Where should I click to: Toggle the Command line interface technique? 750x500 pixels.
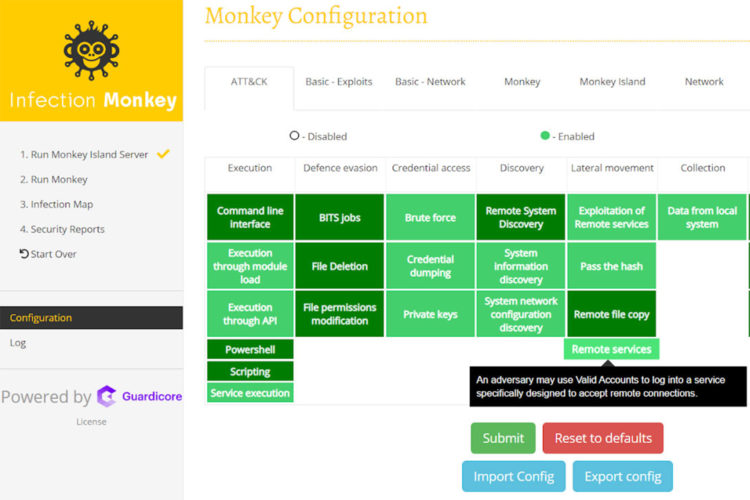pyautogui.click(x=250, y=217)
